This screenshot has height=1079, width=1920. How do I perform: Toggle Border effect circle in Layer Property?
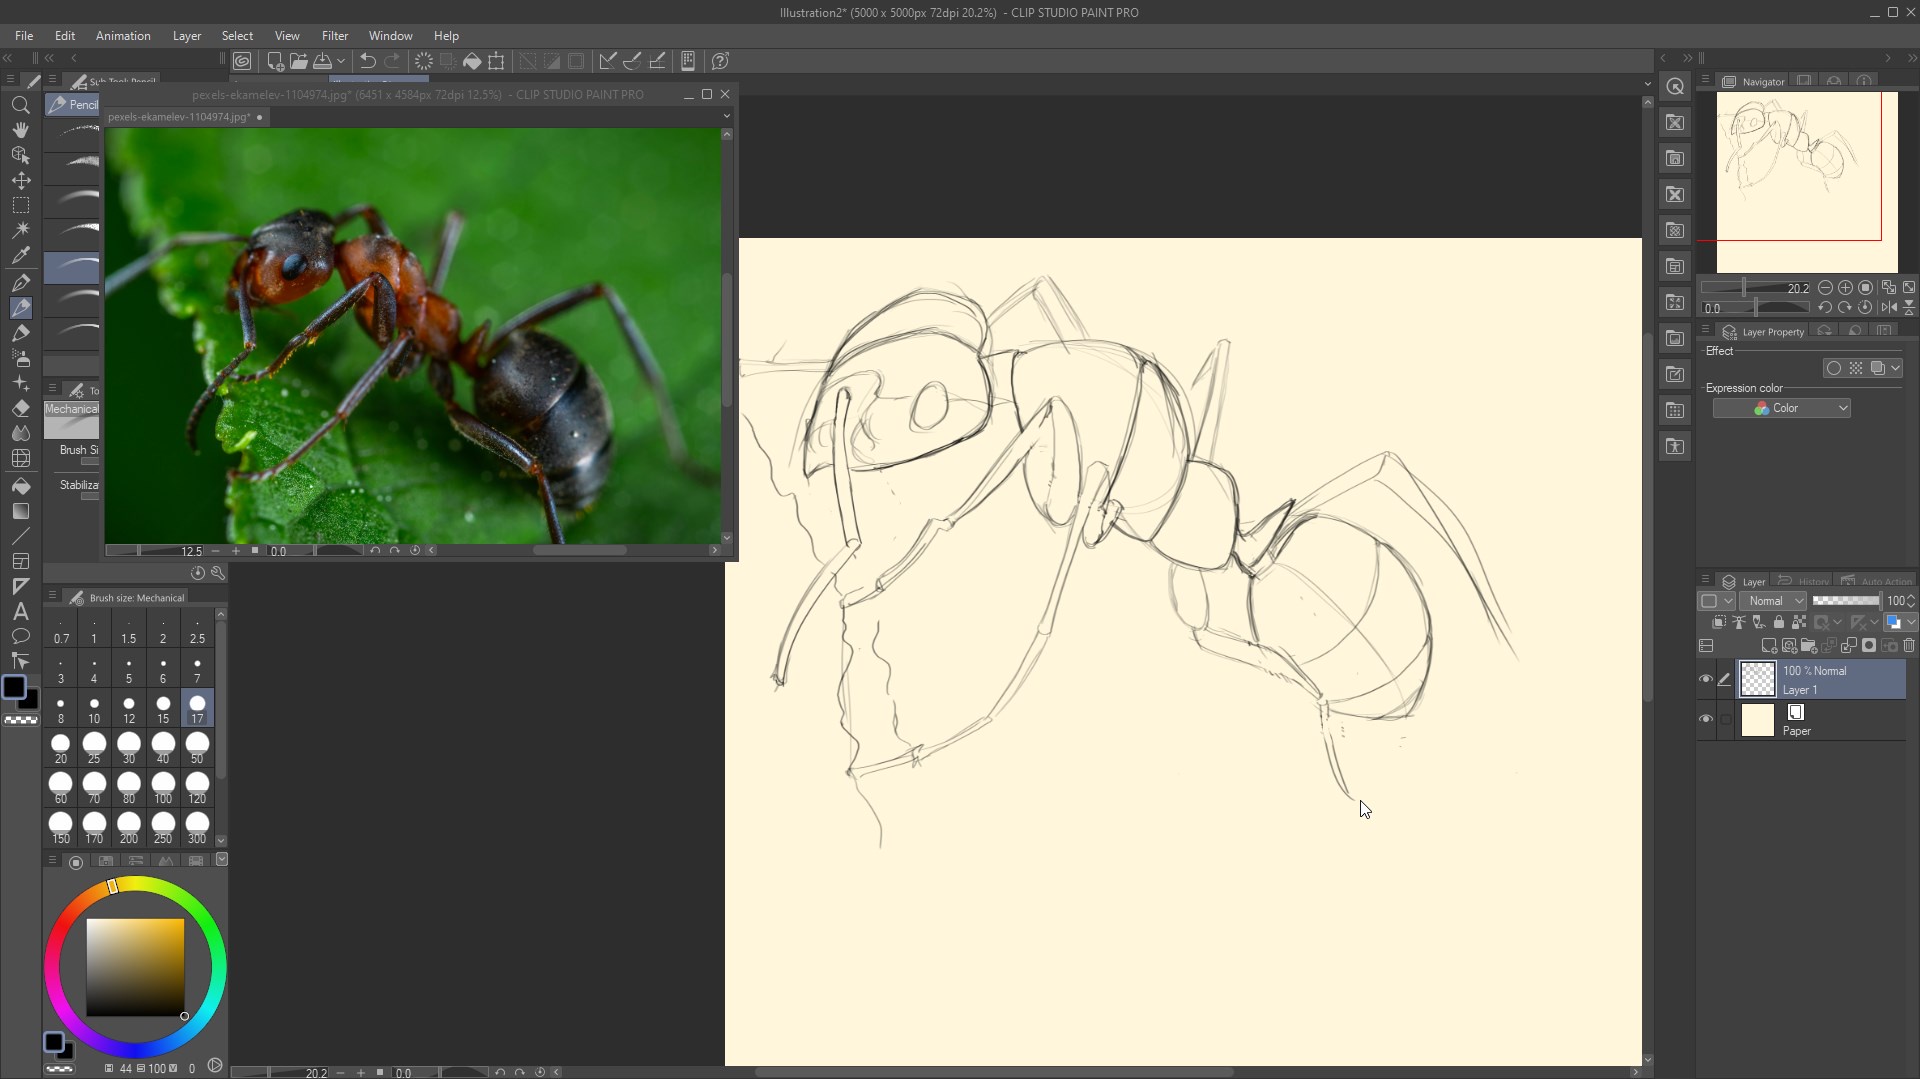click(x=1833, y=368)
